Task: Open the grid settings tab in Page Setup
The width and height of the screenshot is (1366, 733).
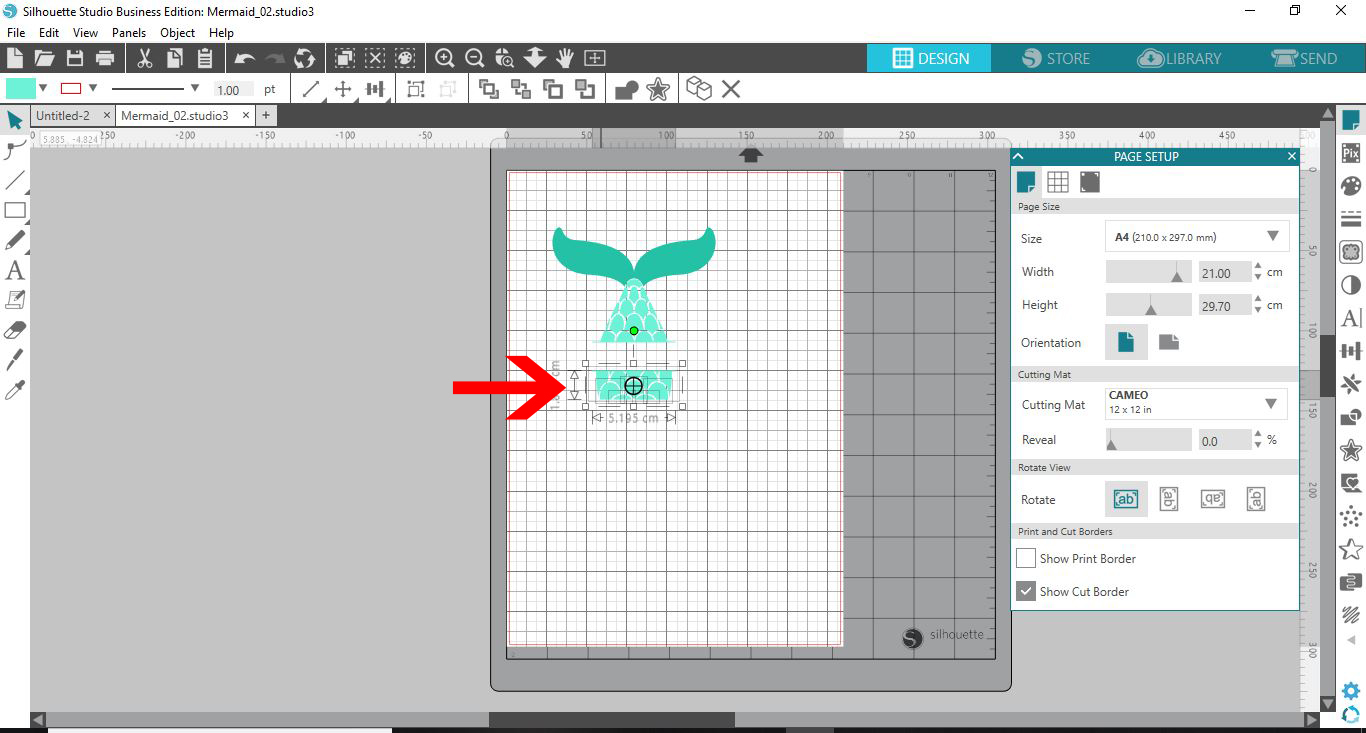Action: click(1058, 181)
